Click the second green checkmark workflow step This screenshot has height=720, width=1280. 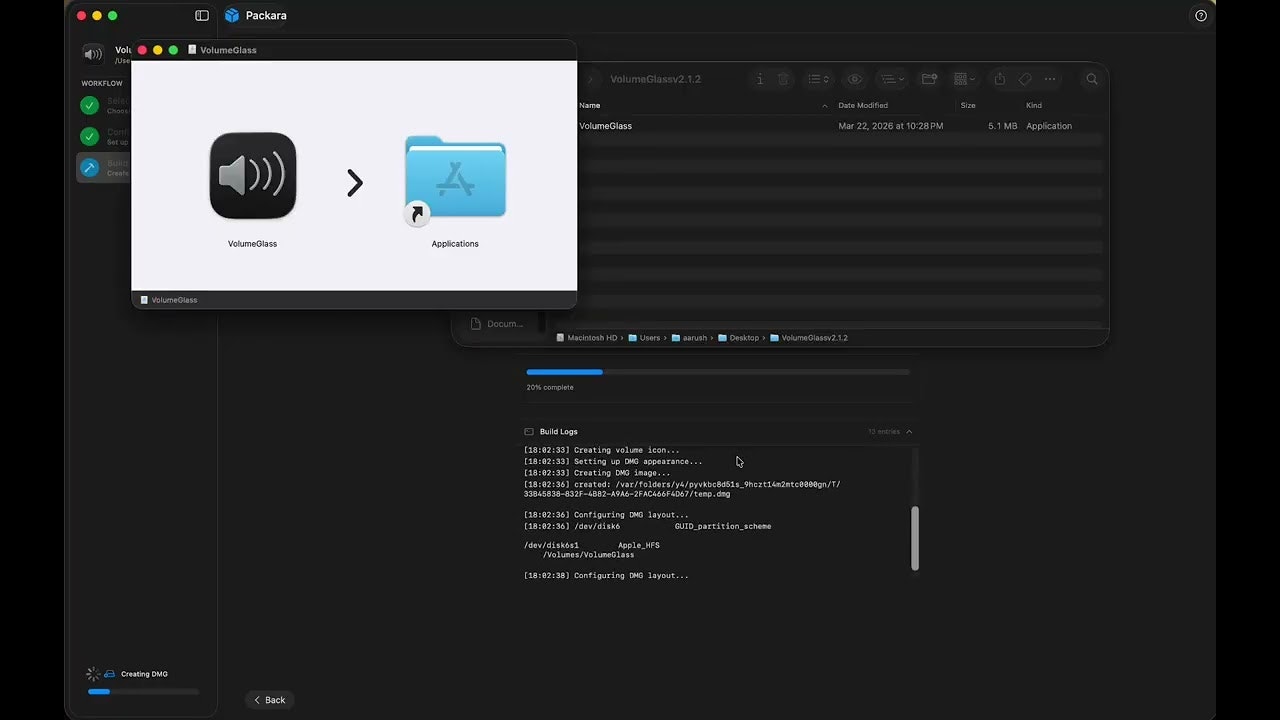pyautogui.click(x=90, y=136)
